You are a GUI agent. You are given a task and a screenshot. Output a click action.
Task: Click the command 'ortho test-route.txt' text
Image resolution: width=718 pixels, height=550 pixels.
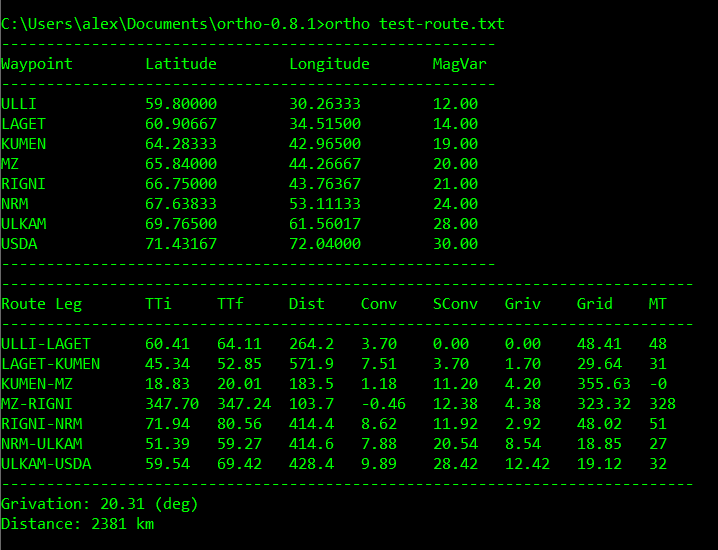click(x=415, y=24)
